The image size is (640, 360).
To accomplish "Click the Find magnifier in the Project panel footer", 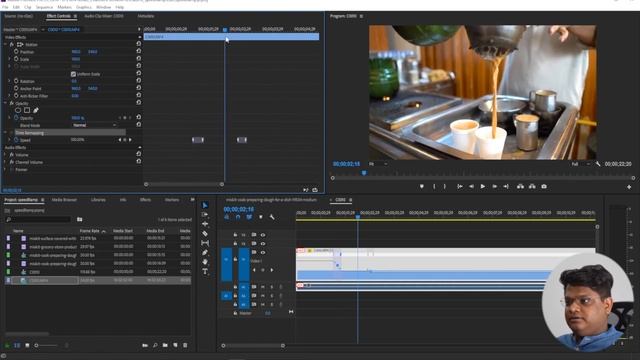I will click(155, 345).
